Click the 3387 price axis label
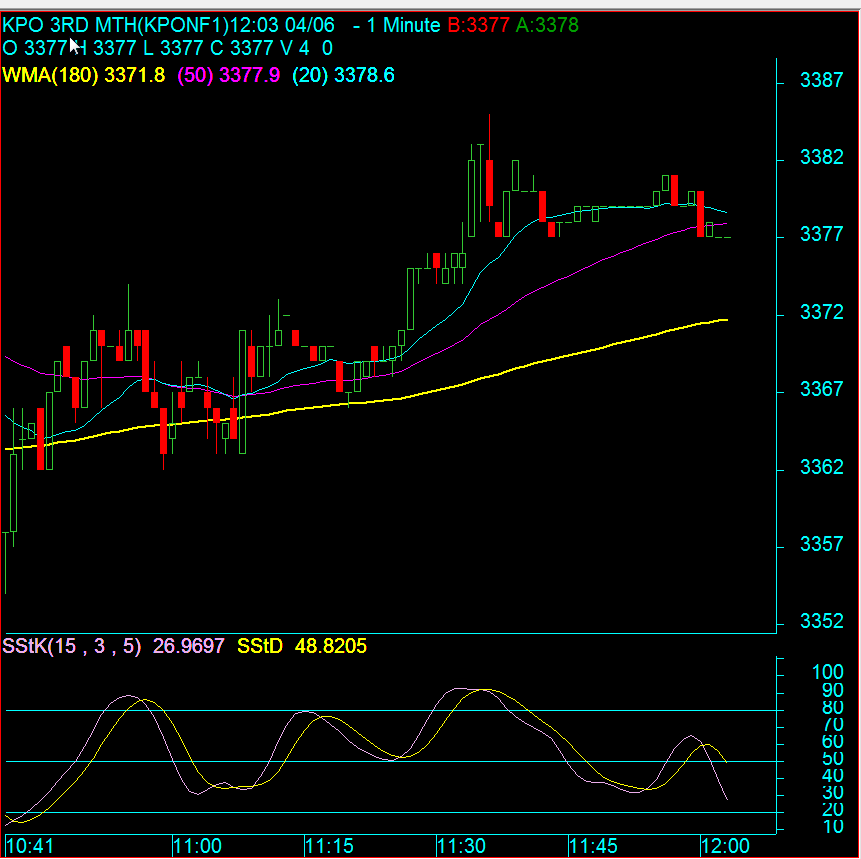Viewport: 861px width, 859px height. click(x=821, y=80)
